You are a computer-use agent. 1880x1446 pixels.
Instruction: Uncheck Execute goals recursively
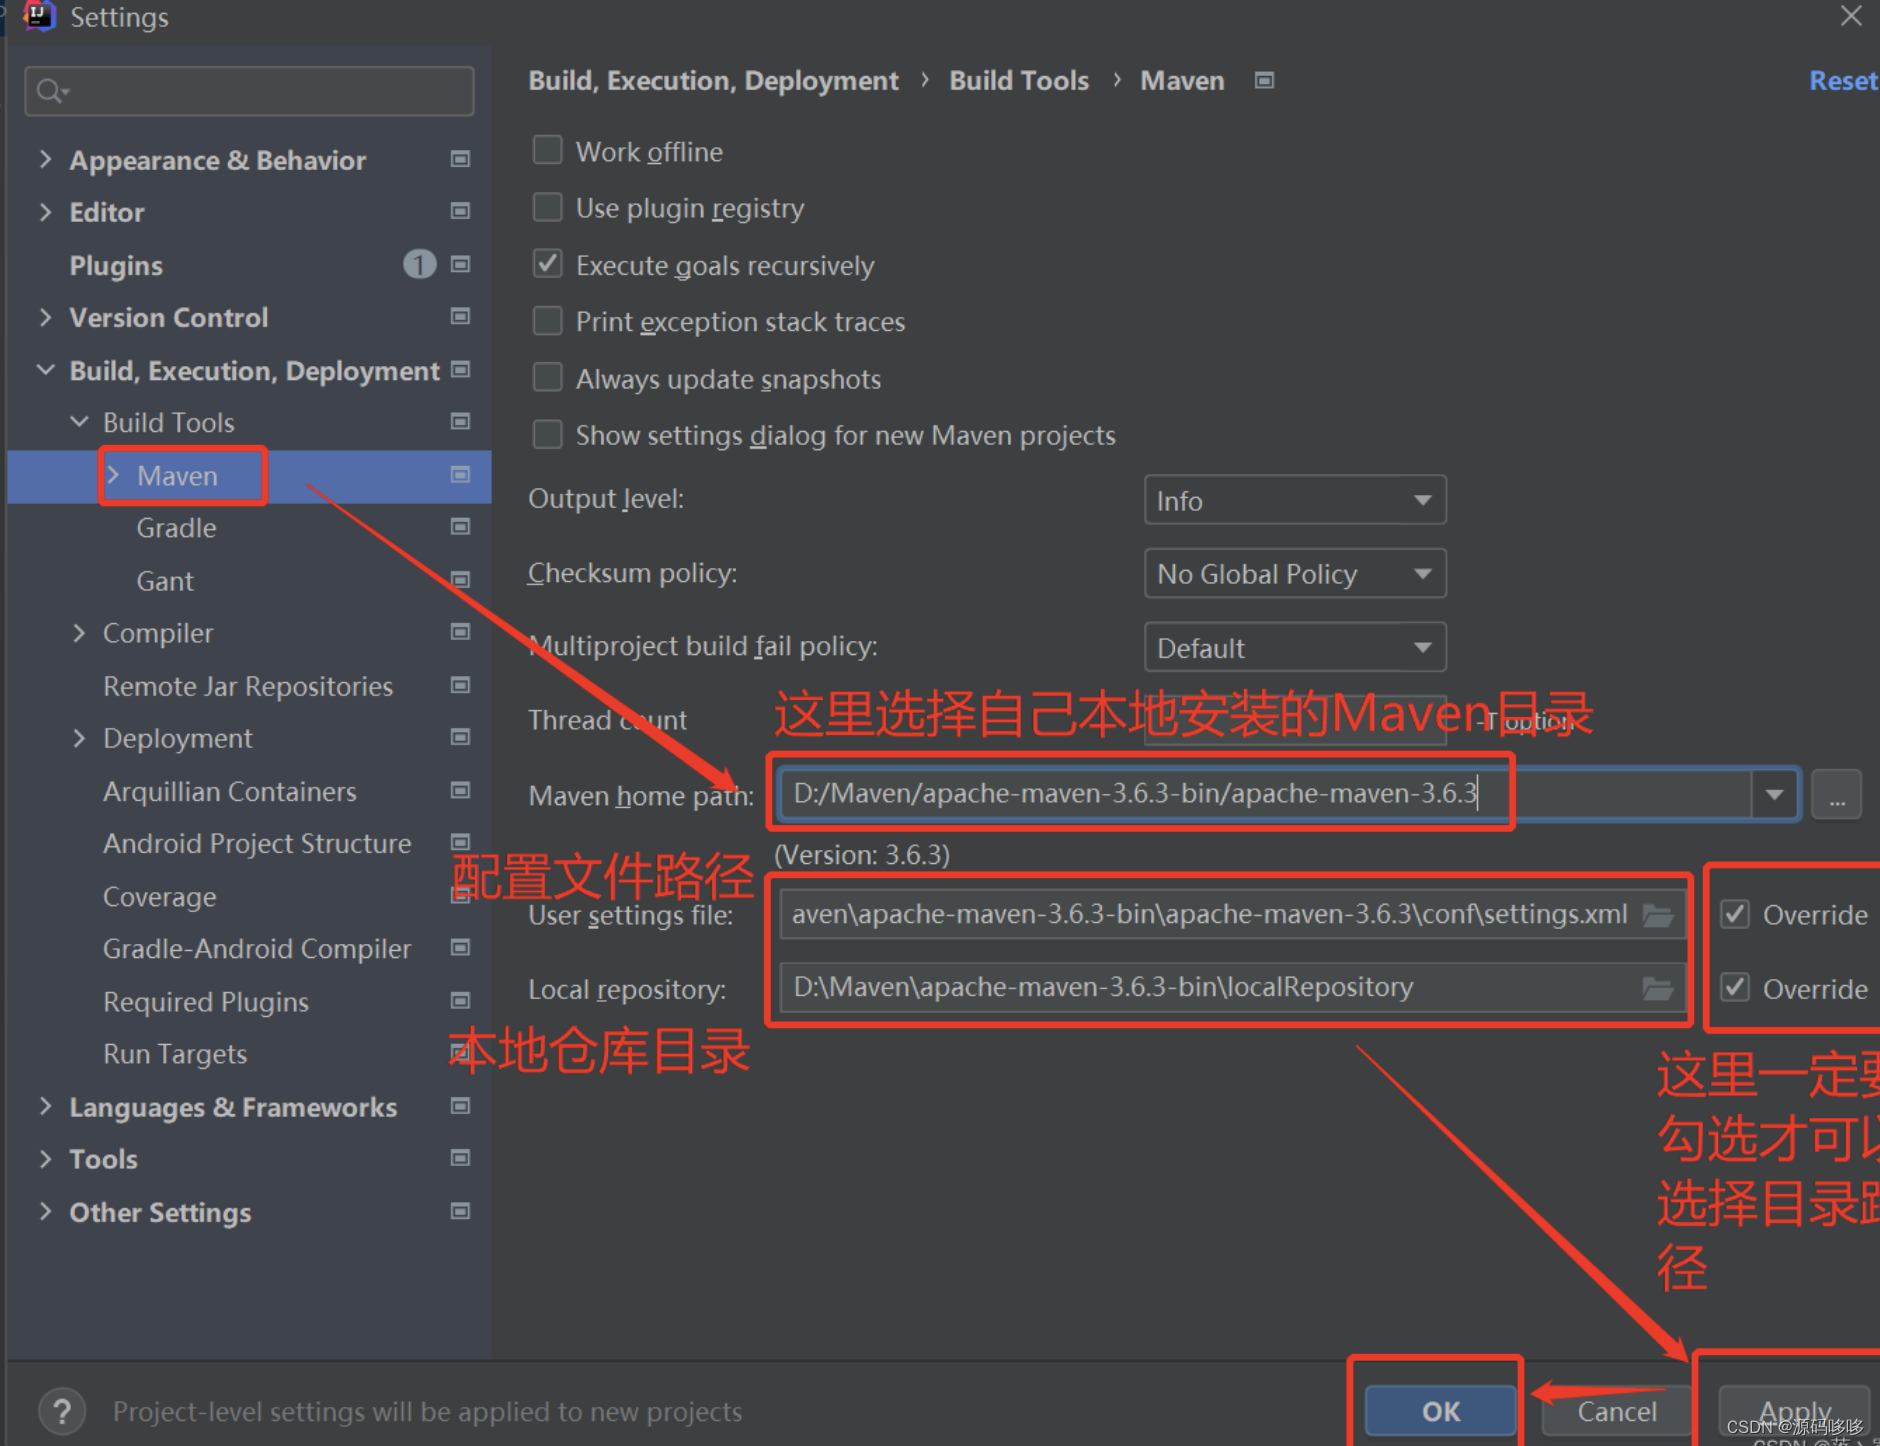pyautogui.click(x=547, y=264)
